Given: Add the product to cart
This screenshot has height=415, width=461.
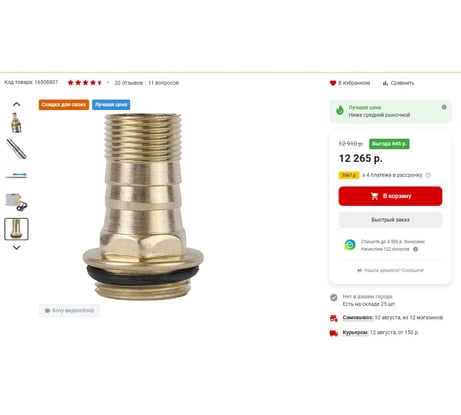Looking at the screenshot, I should tap(390, 196).
